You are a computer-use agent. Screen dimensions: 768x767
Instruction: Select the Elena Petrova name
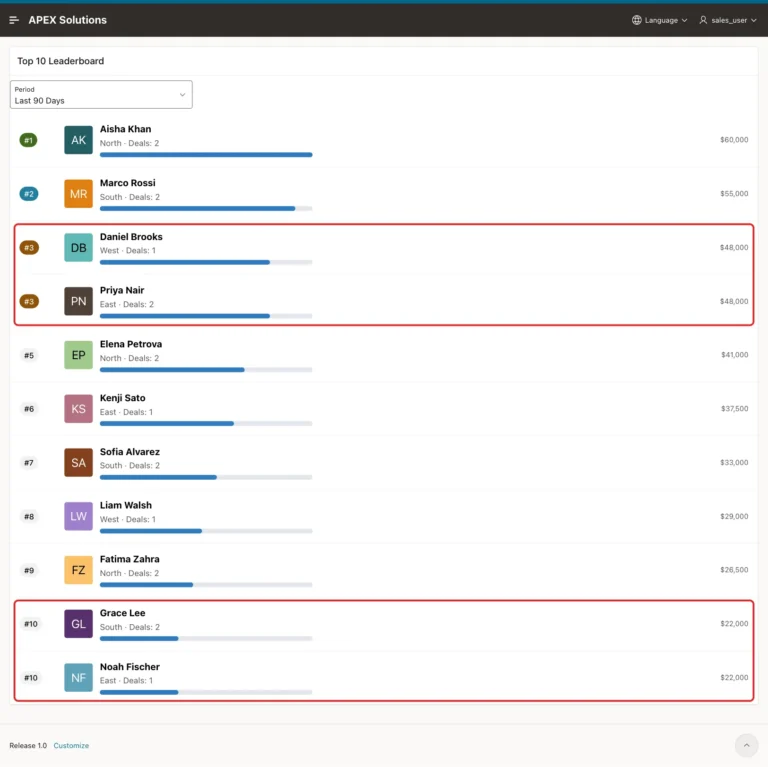(131, 344)
